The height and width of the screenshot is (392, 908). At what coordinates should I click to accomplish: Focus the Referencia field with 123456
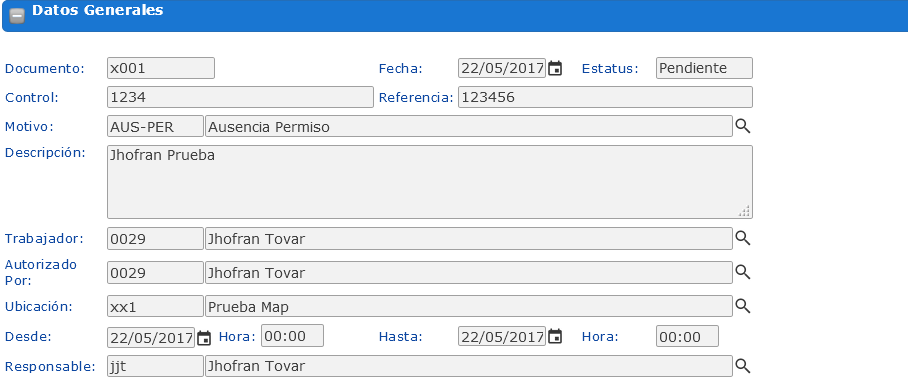pyautogui.click(x=605, y=97)
